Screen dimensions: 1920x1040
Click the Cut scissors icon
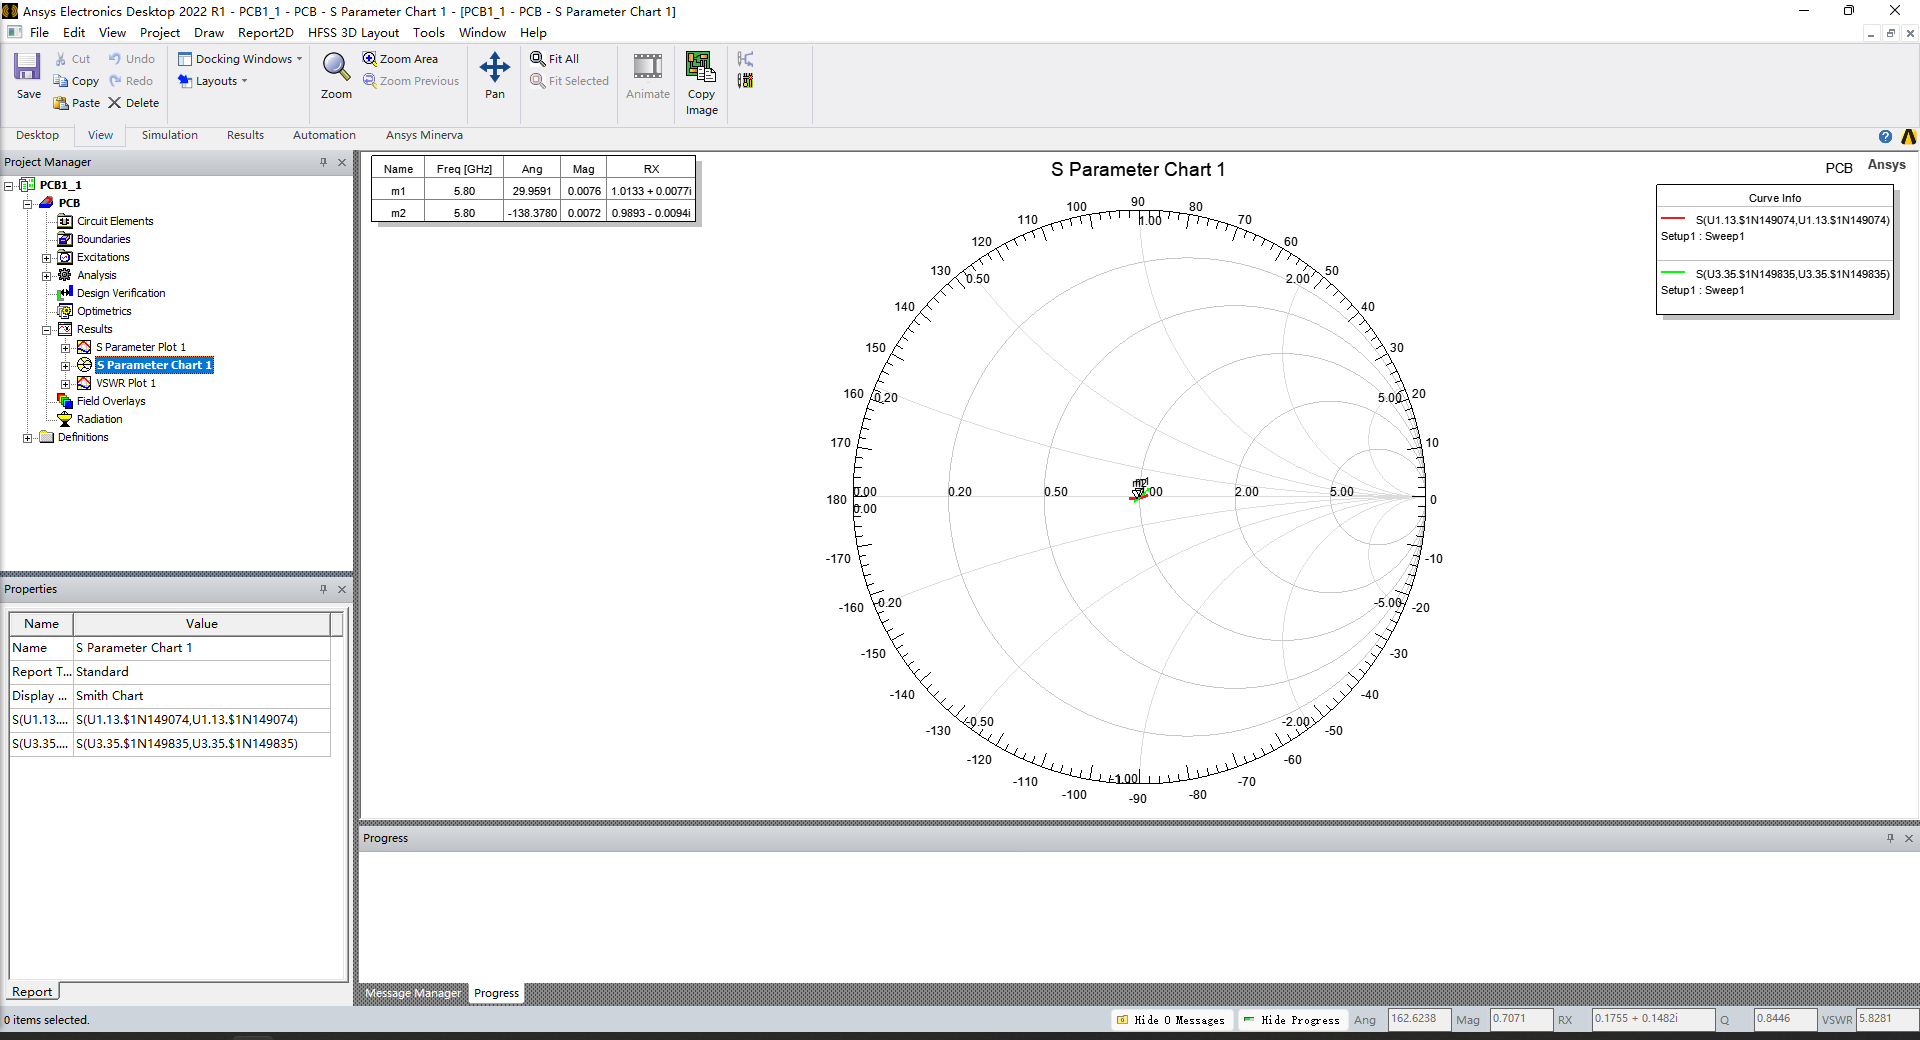tap(61, 59)
